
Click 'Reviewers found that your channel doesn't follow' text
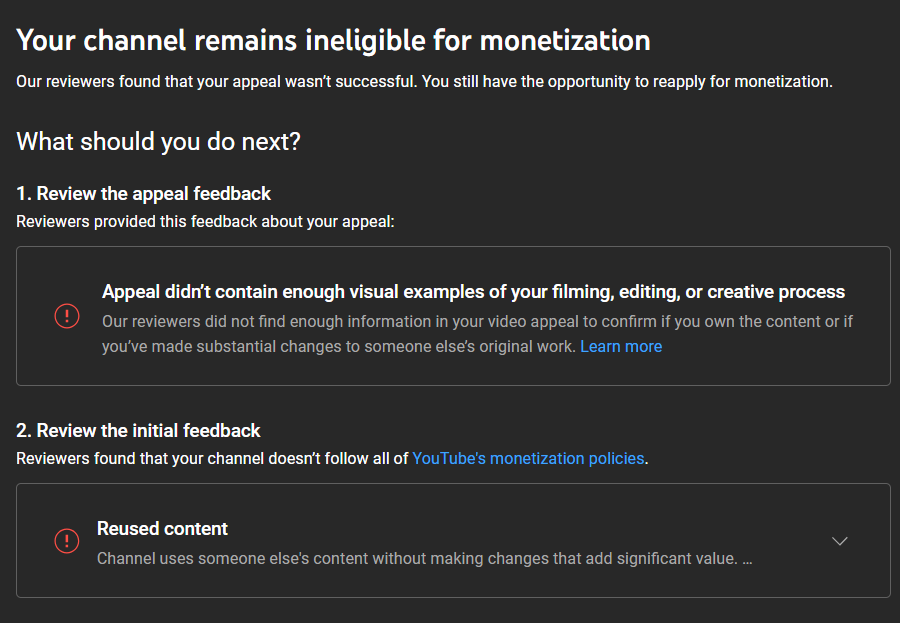[x=212, y=458]
